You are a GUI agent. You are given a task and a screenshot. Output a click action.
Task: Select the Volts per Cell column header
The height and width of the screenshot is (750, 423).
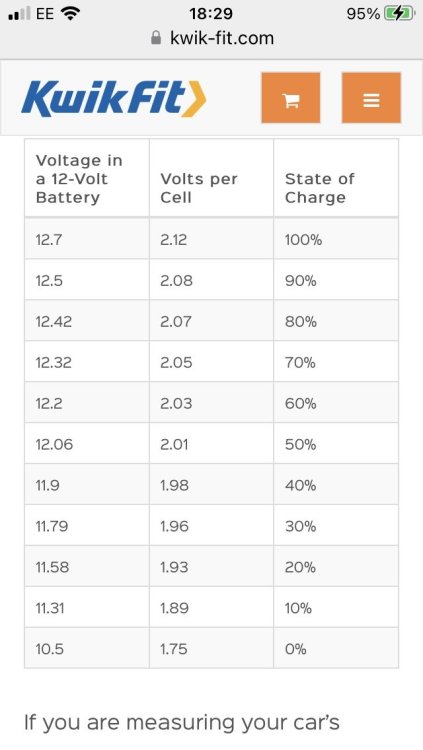(x=212, y=178)
